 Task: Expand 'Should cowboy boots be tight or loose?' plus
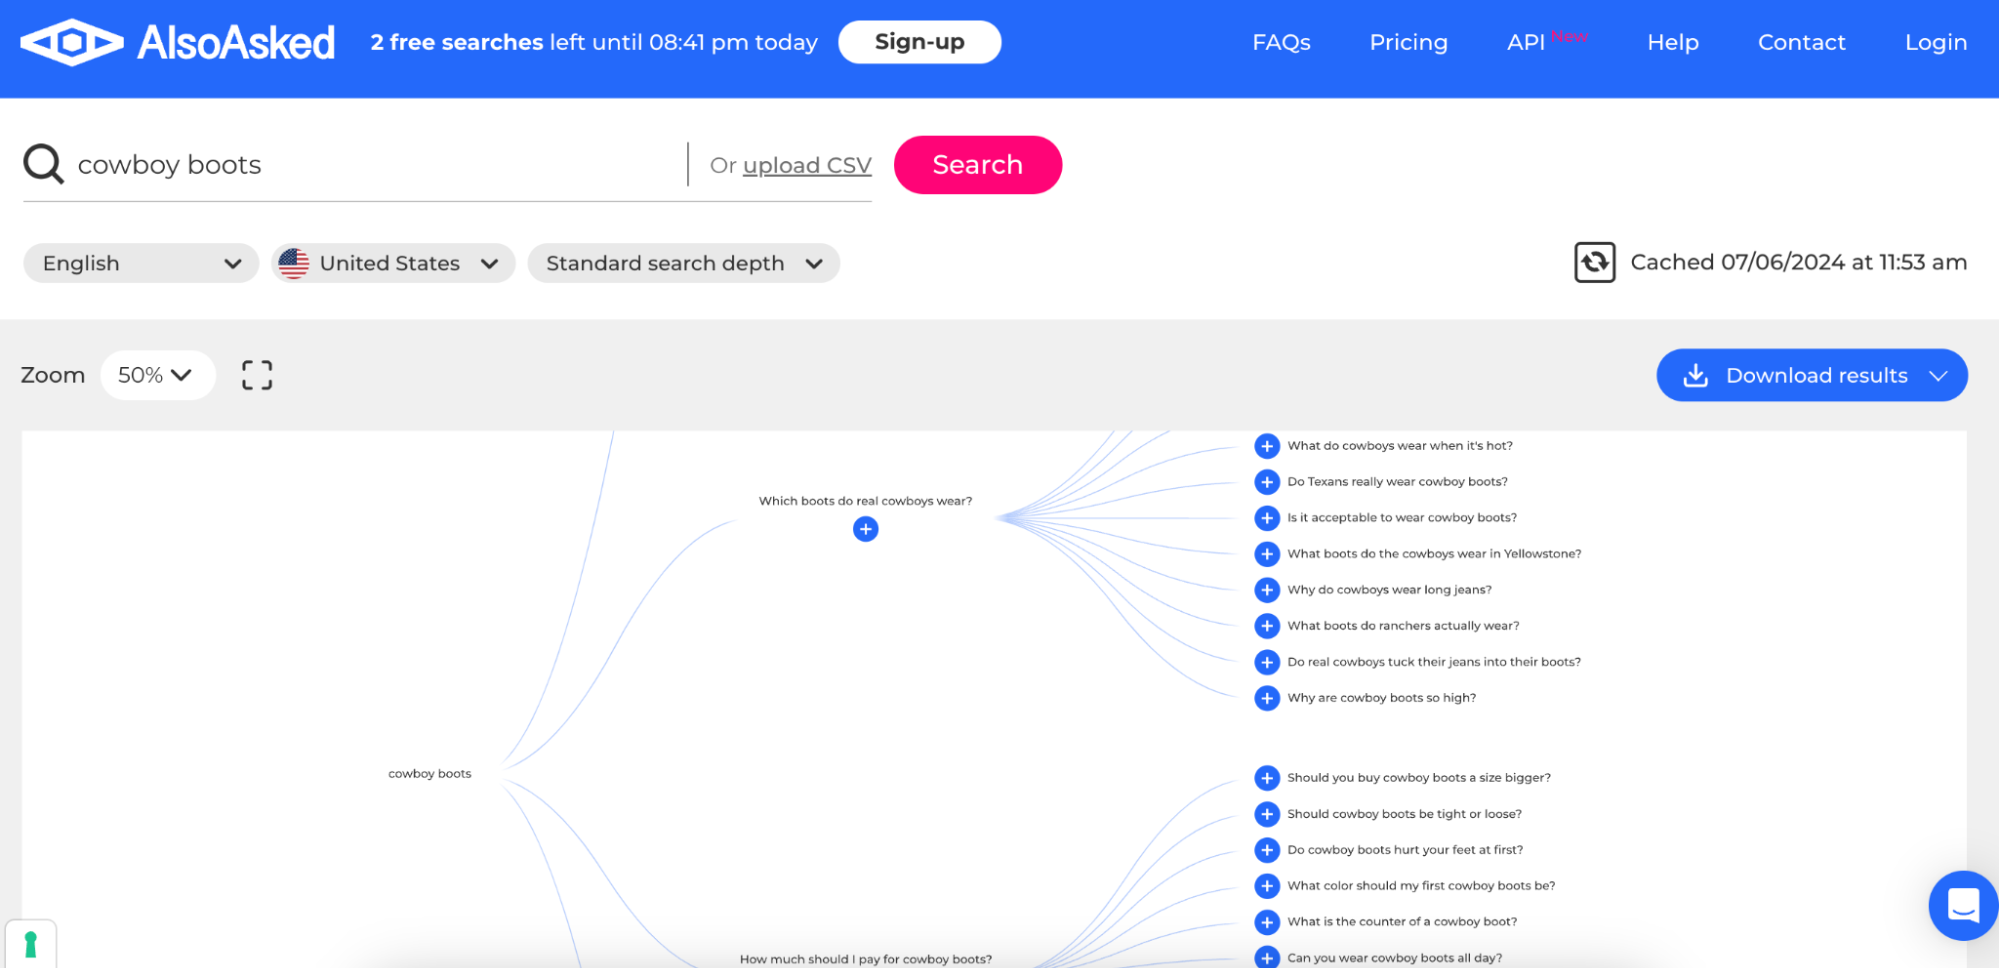pyautogui.click(x=1267, y=814)
